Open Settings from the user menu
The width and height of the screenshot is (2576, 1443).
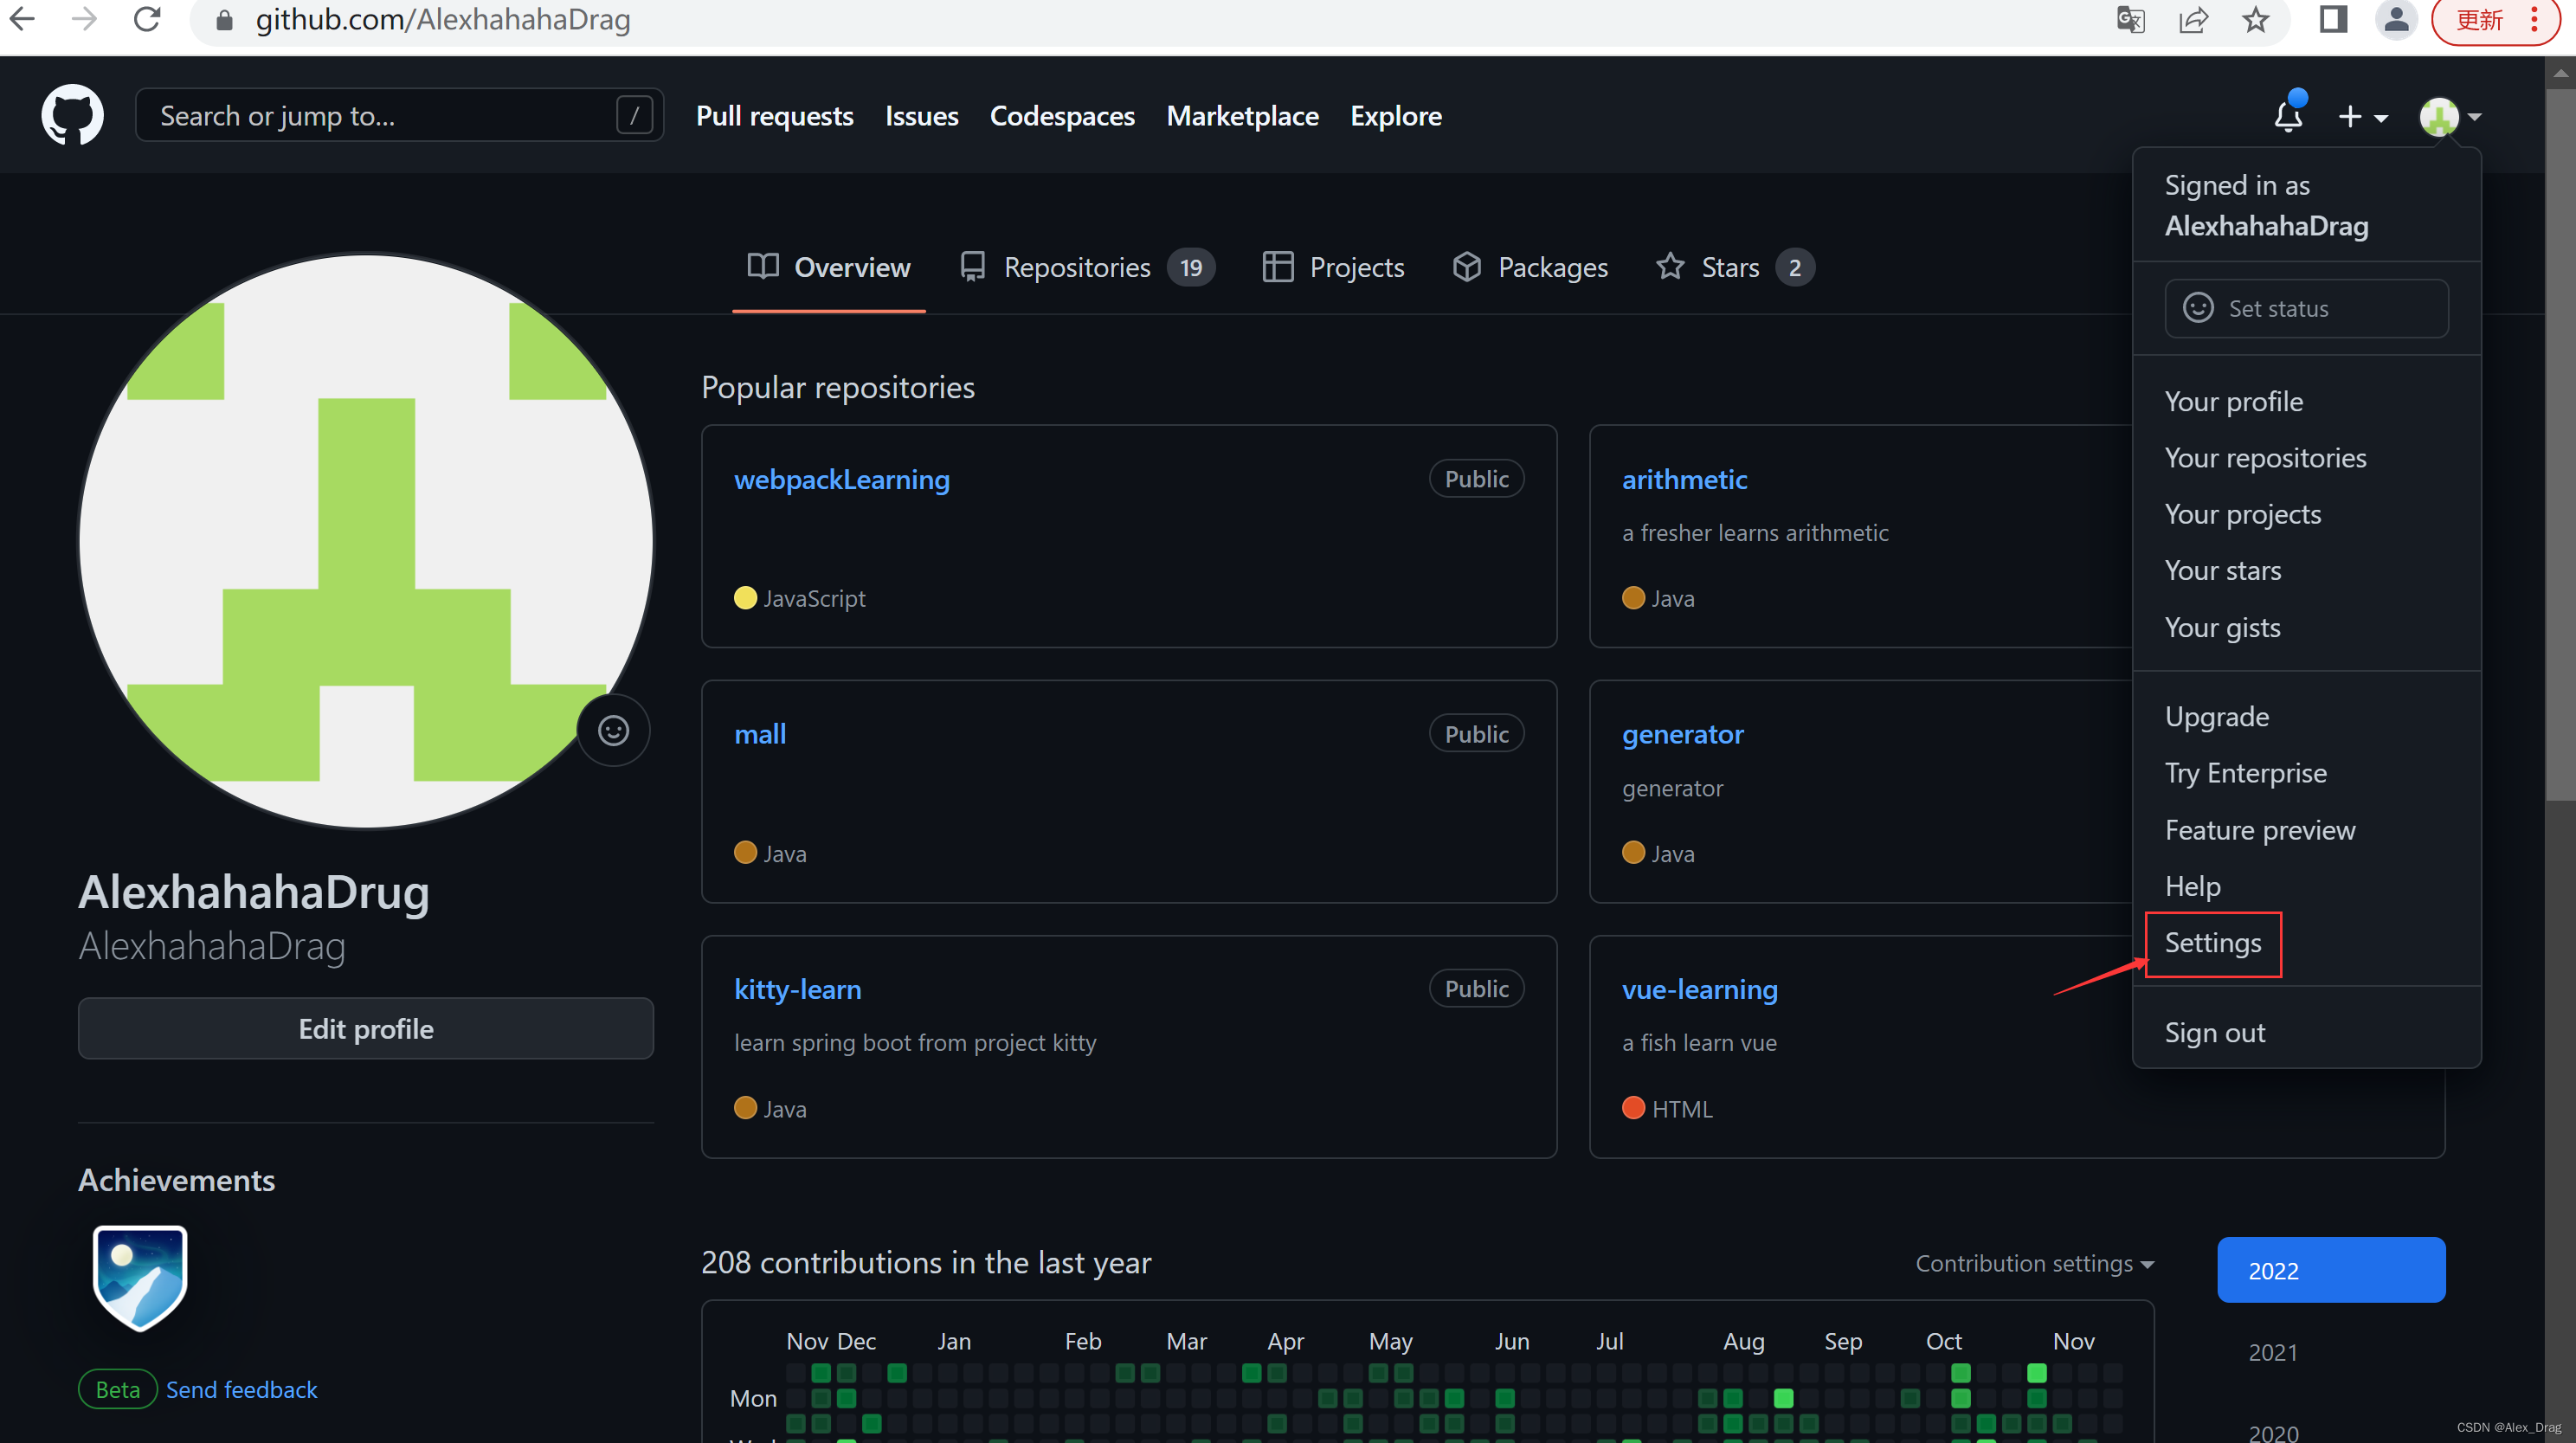point(2213,943)
